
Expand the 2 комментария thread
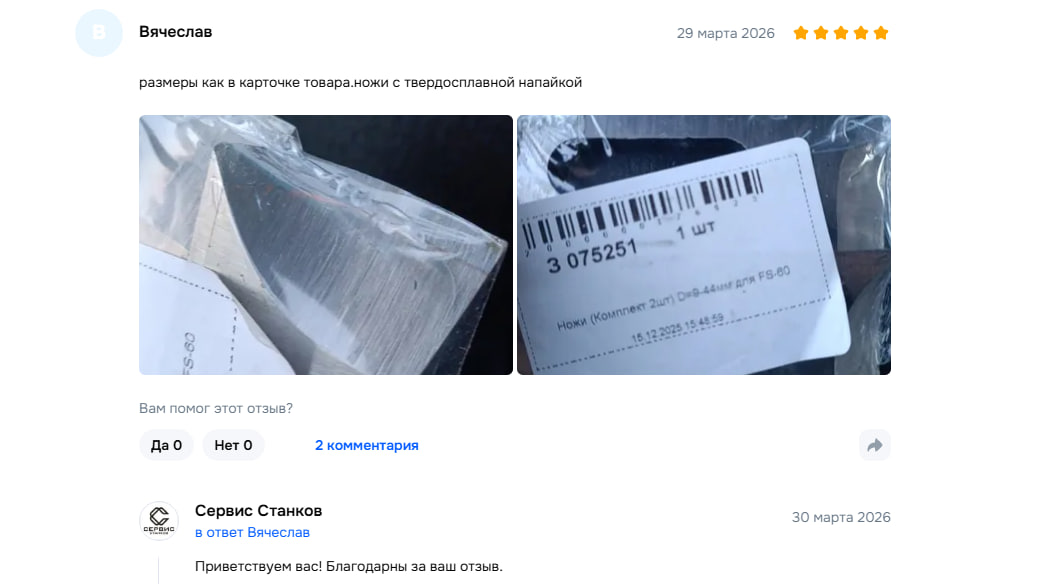[x=367, y=446]
